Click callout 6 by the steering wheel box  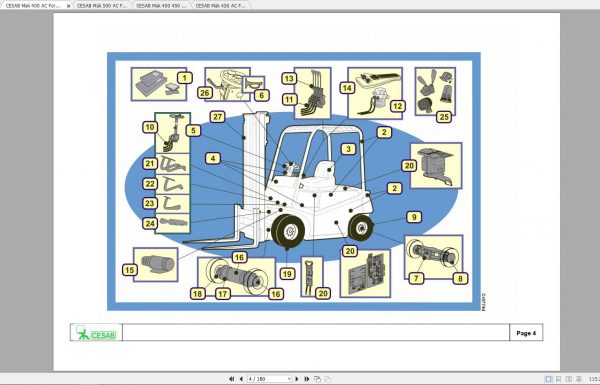point(262,95)
